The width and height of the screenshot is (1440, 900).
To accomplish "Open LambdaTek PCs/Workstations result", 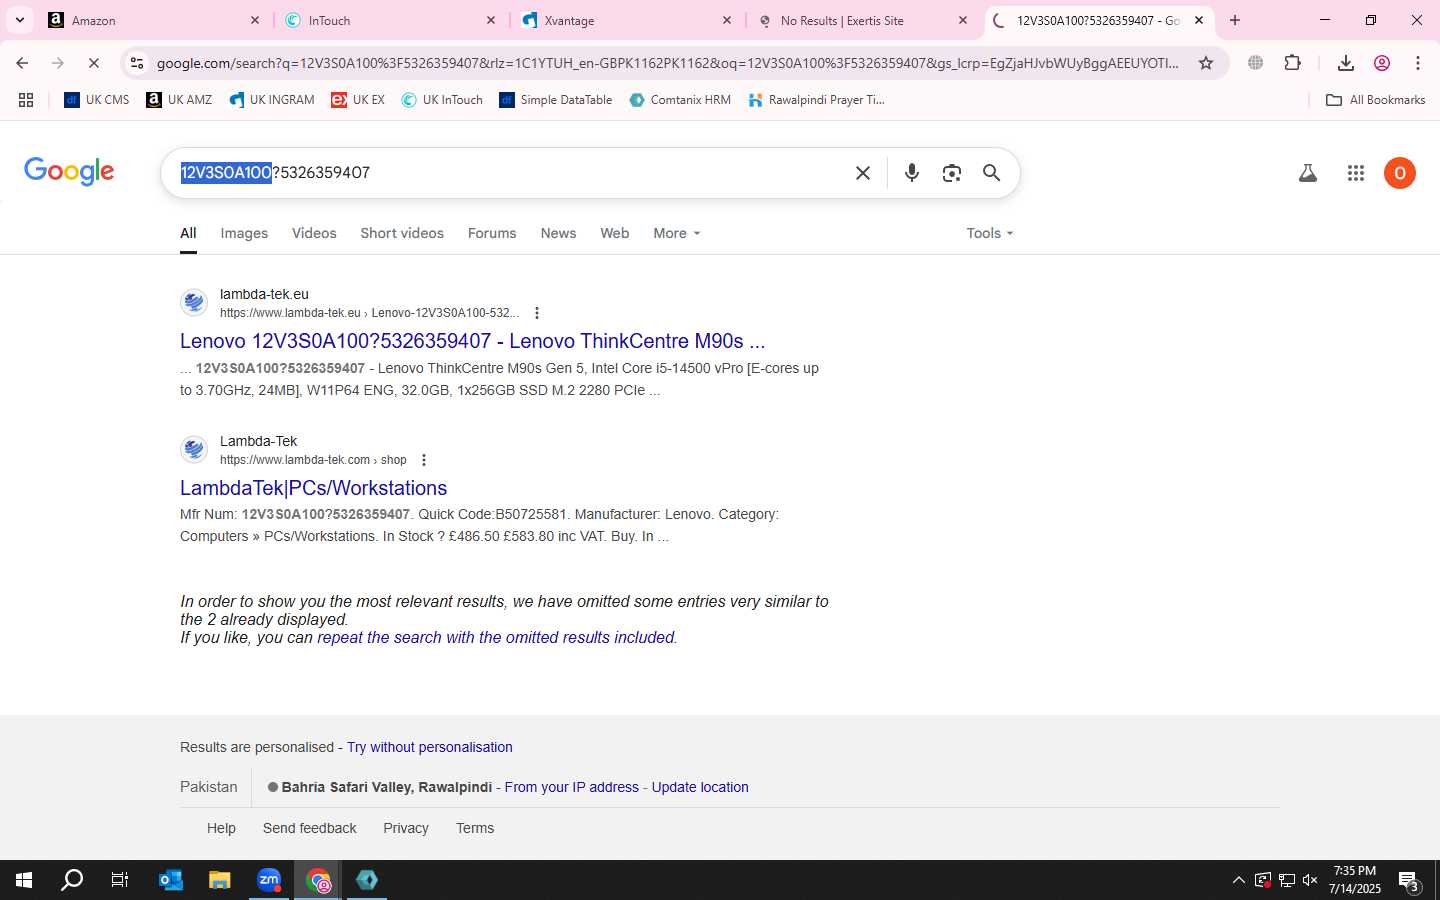I will click(x=313, y=488).
